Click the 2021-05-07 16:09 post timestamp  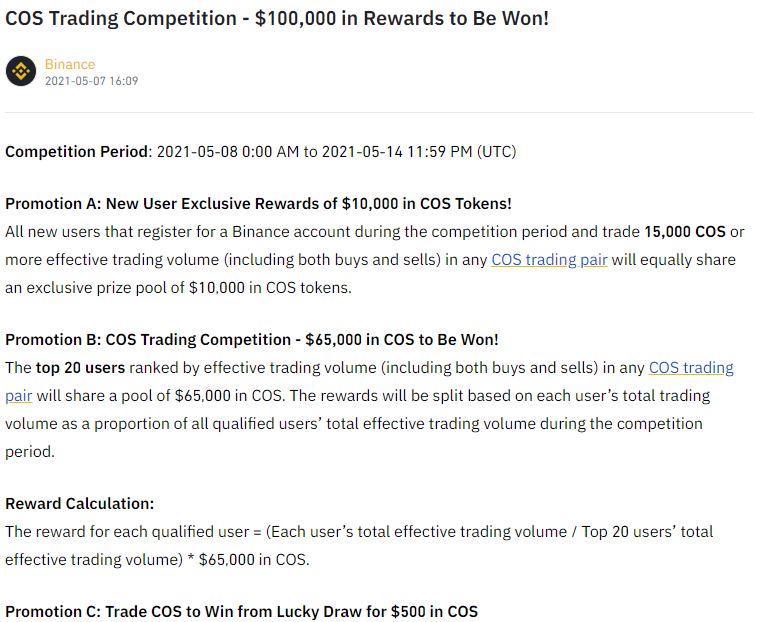click(x=92, y=81)
